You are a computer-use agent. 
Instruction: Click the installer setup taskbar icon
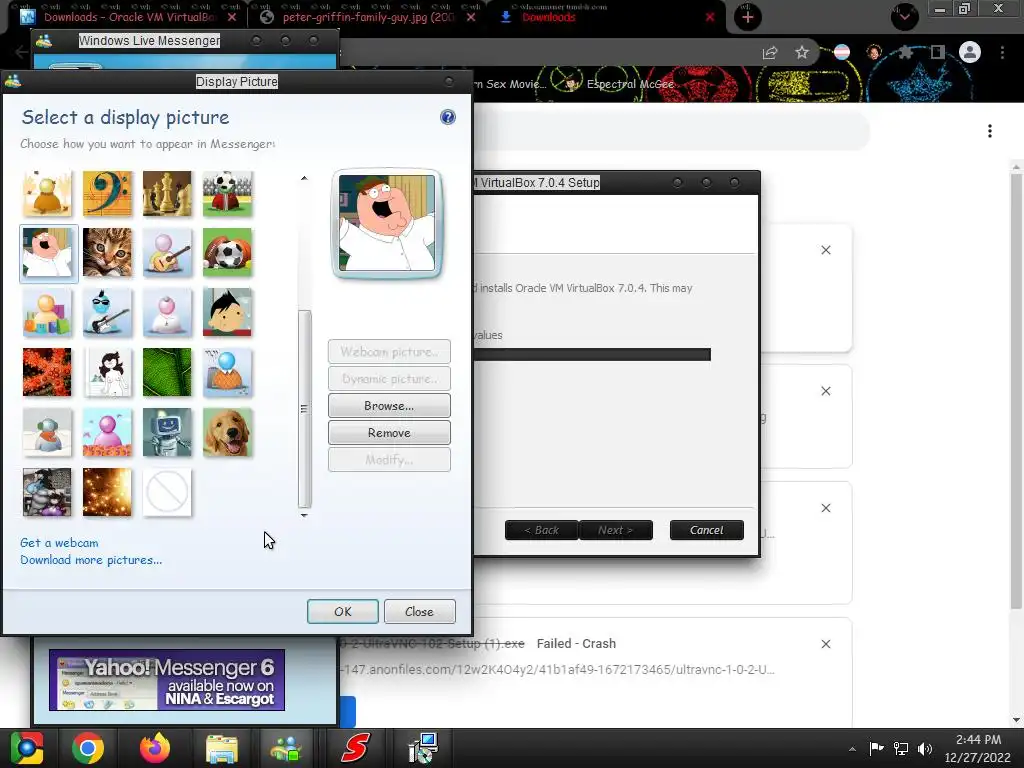tap(423, 748)
